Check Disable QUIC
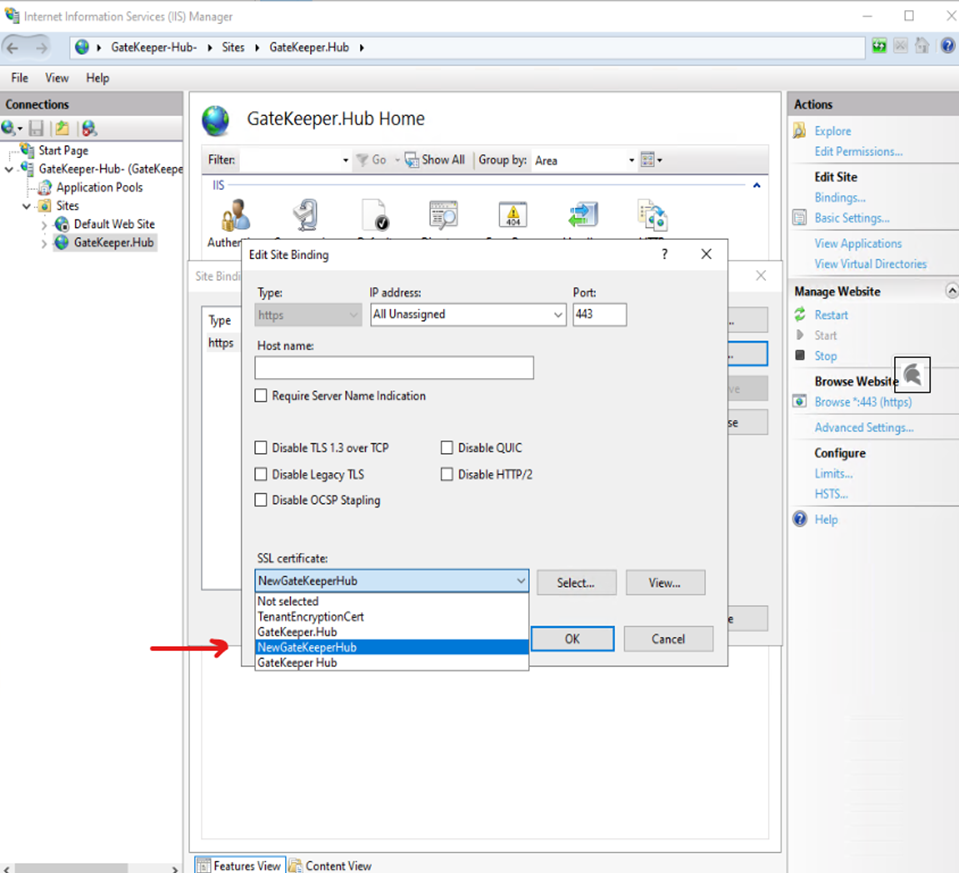 coord(447,448)
